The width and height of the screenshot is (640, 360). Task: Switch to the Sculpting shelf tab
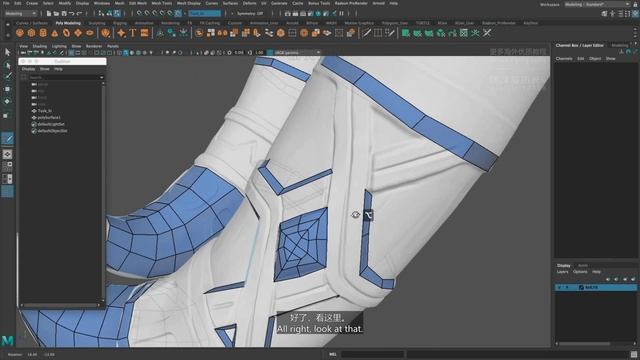[97, 23]
